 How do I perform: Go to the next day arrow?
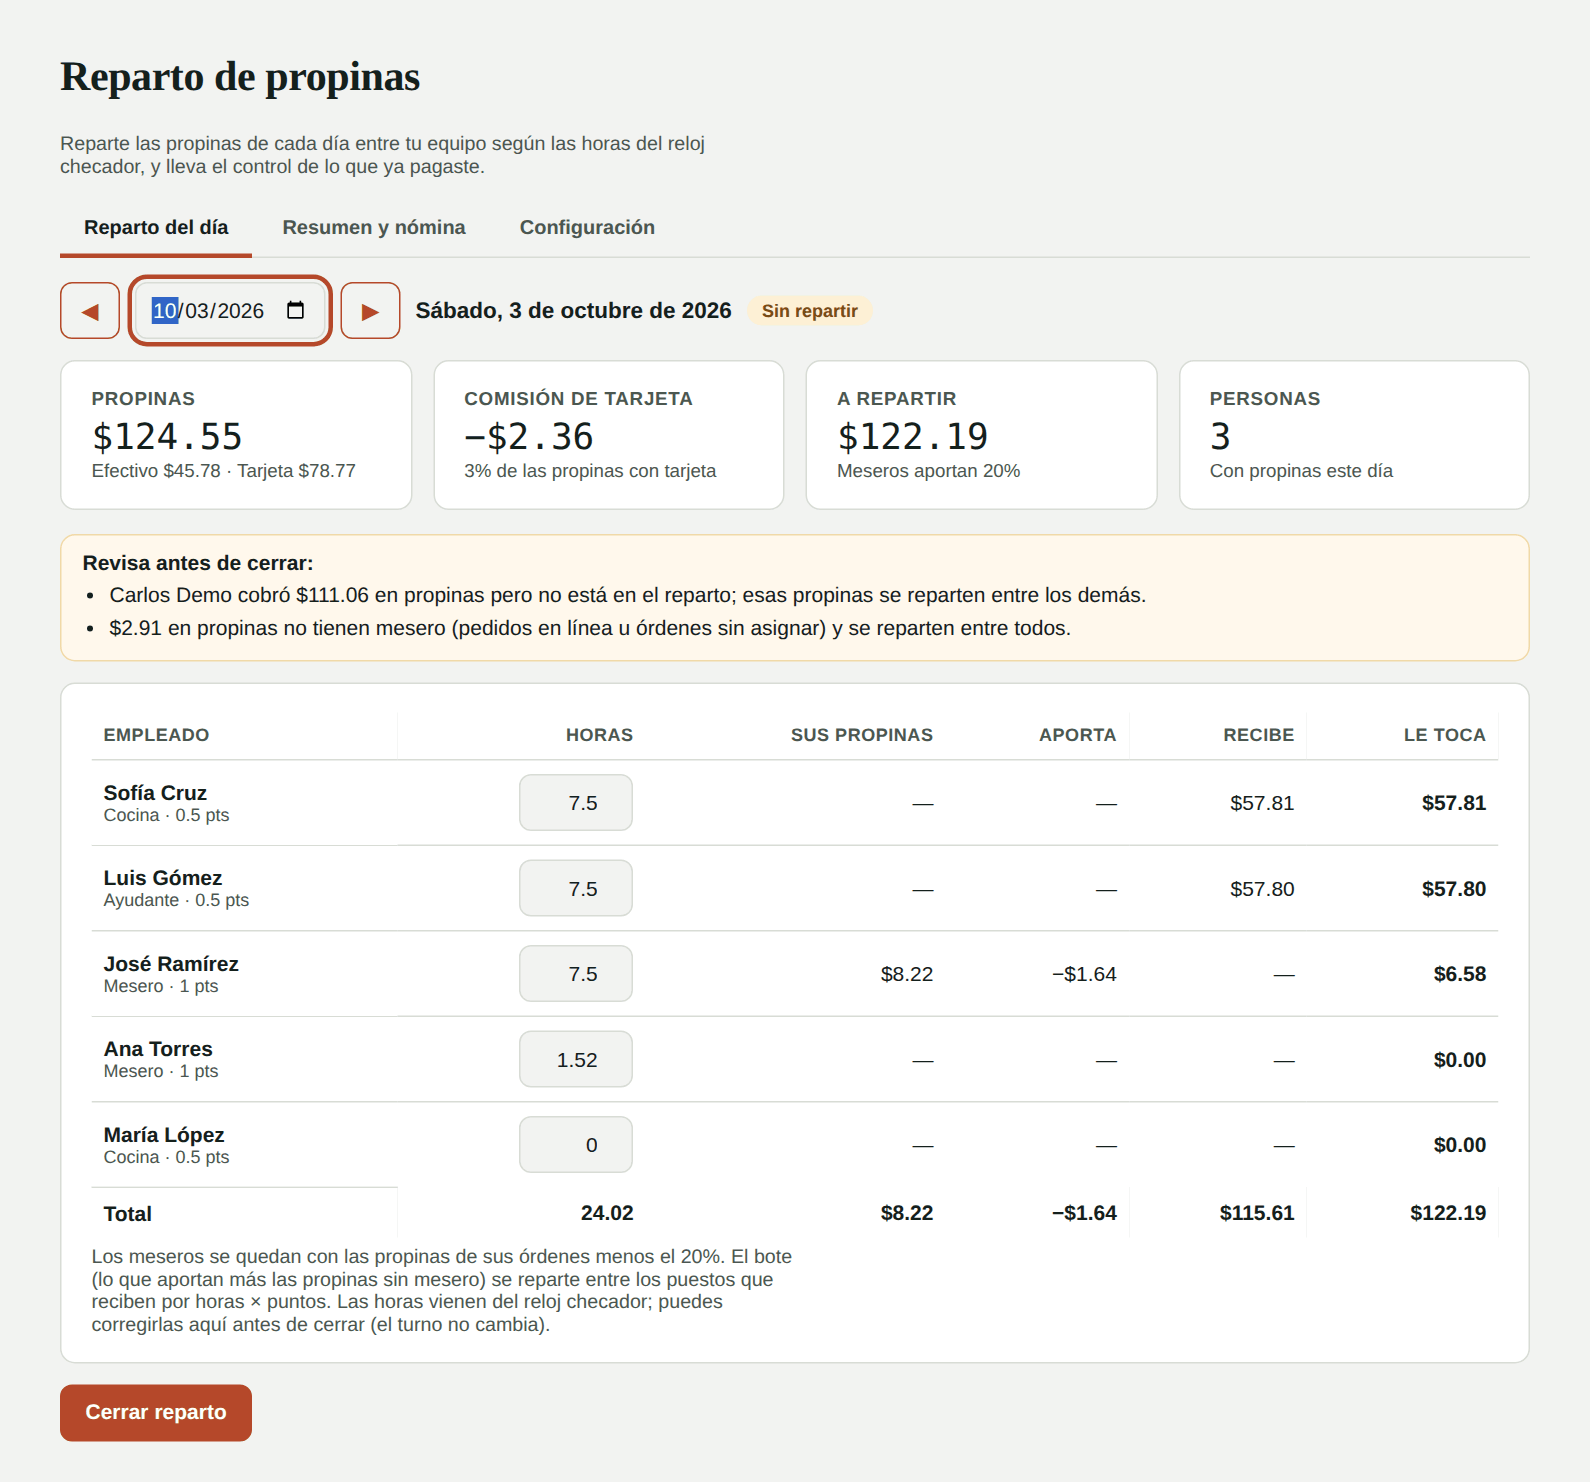pos(370,311)
